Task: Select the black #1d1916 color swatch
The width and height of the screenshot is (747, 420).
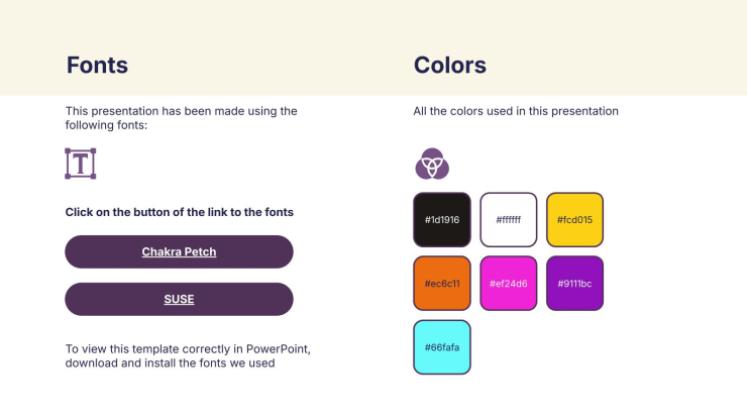Action: (x=442, y=220)
